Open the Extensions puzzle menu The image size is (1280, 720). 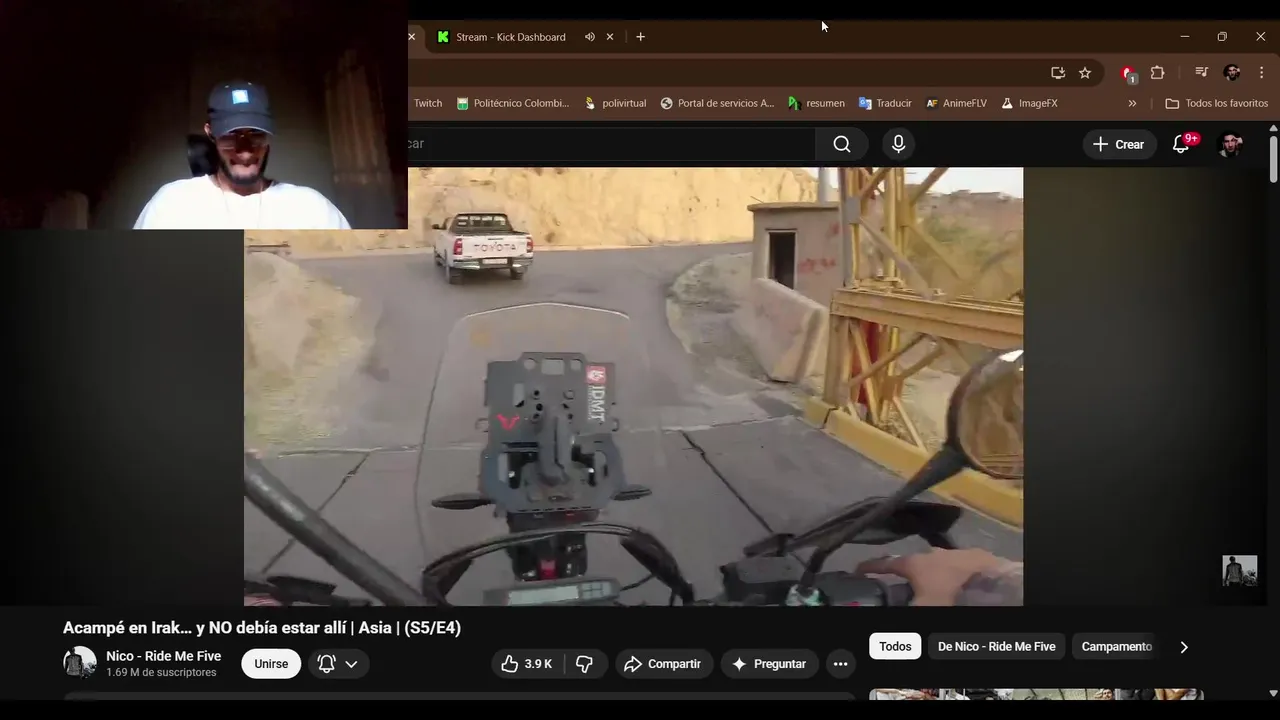(1158, 73)
